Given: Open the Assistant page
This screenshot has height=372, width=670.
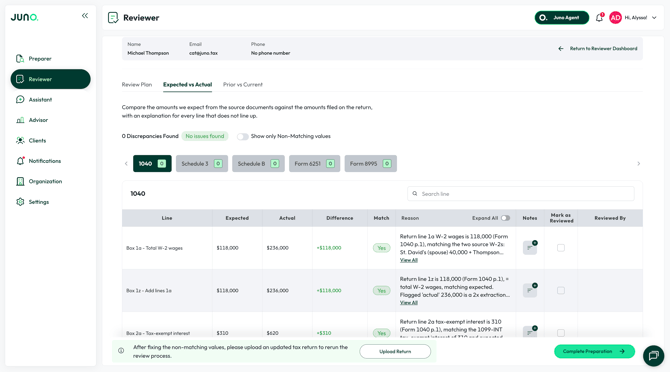Looking at the screenshot, I should [x=50, y=100].
